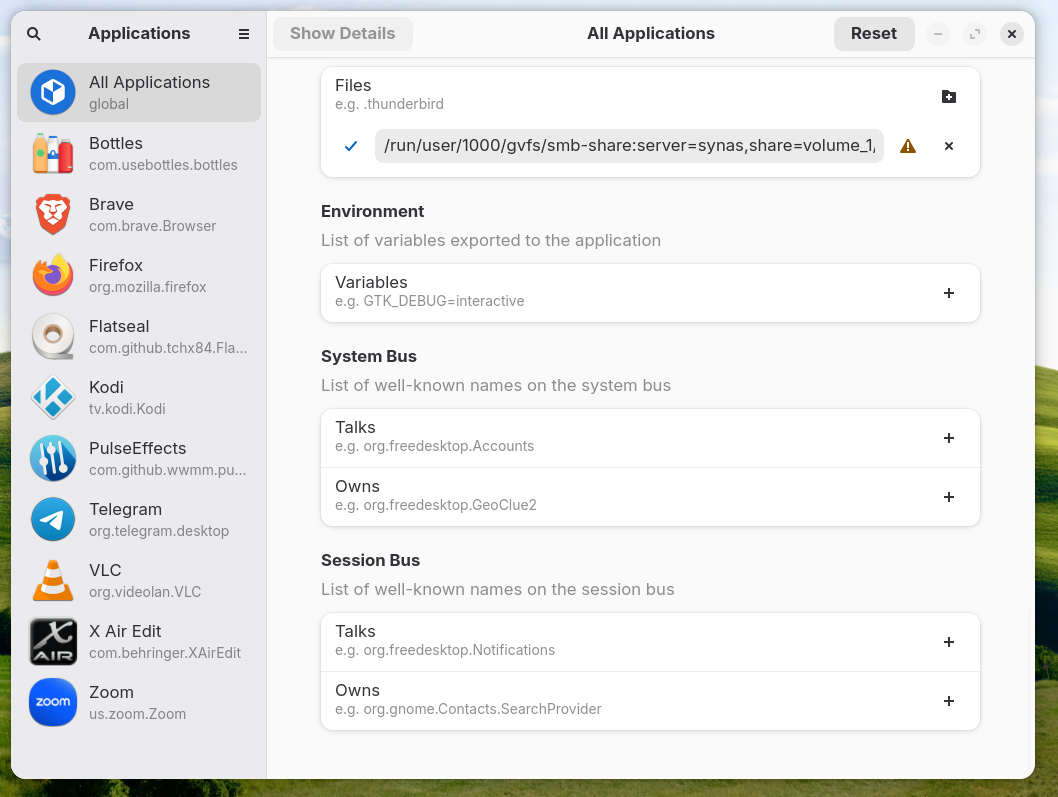The width and height of the screenshot is (1058, 797).
Task: Click the Show Details button
Action: coord(342,34)
